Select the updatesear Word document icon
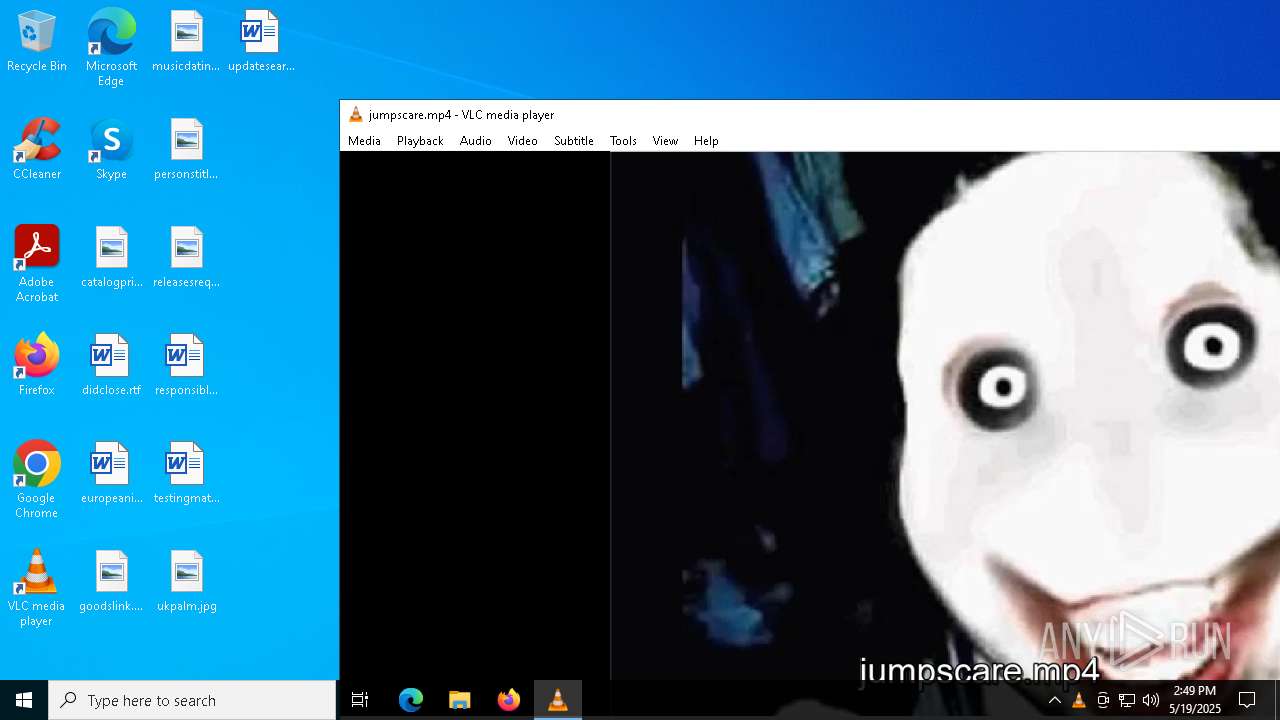Image resolution: width=1280 pixels, height=720 pixels. point(261,42)
